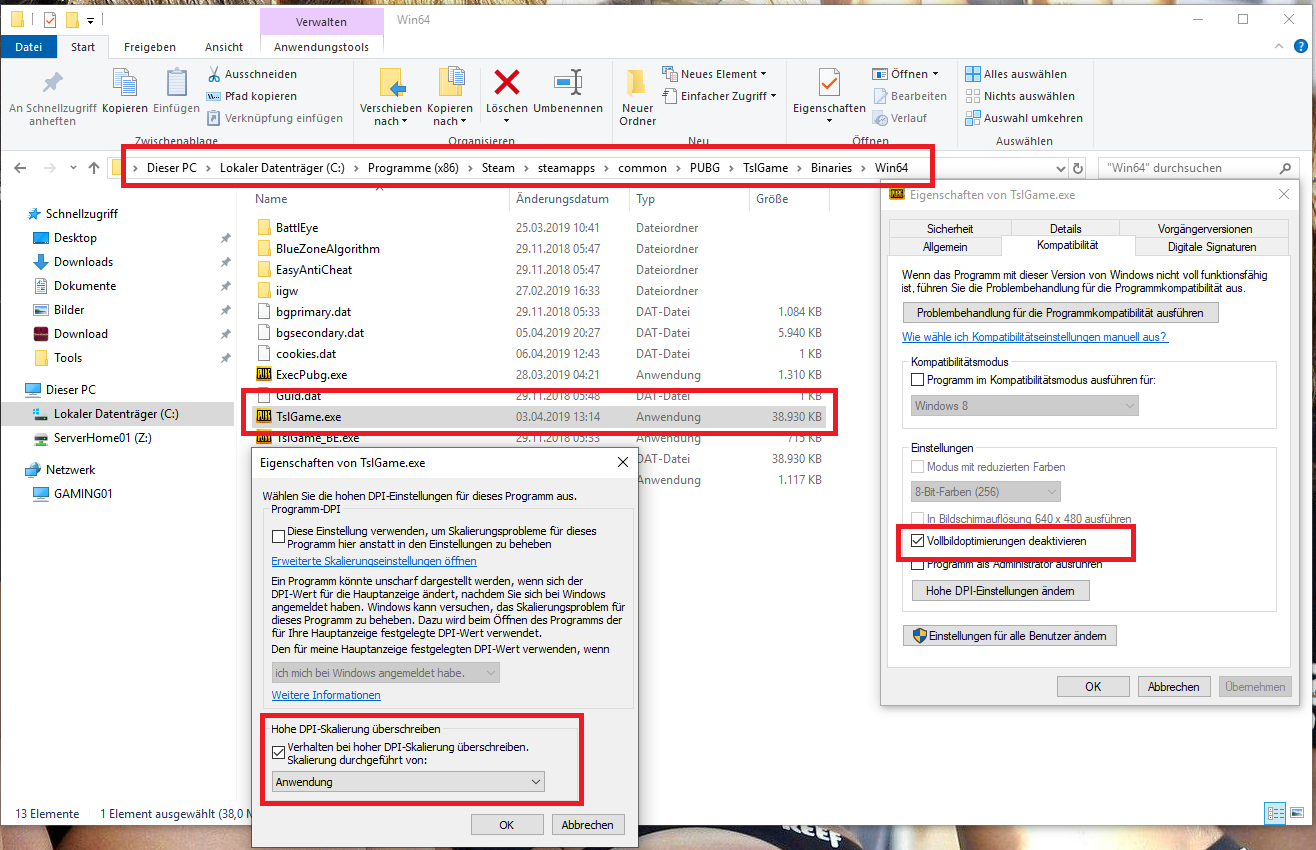Screen dimensions: 1316x850
Task: Enable Programm im Kompatibilitätsmodus ausführen checkbox
Action: point(918,380)
